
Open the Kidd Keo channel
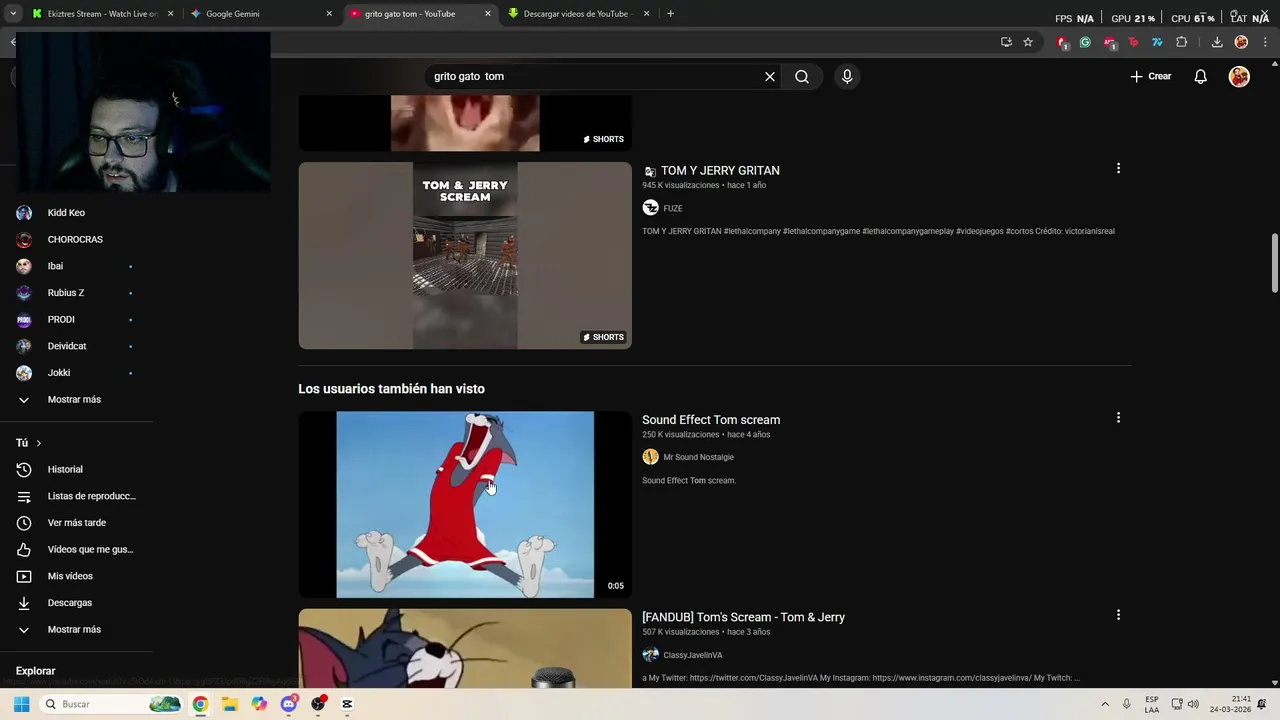[76, 213]
